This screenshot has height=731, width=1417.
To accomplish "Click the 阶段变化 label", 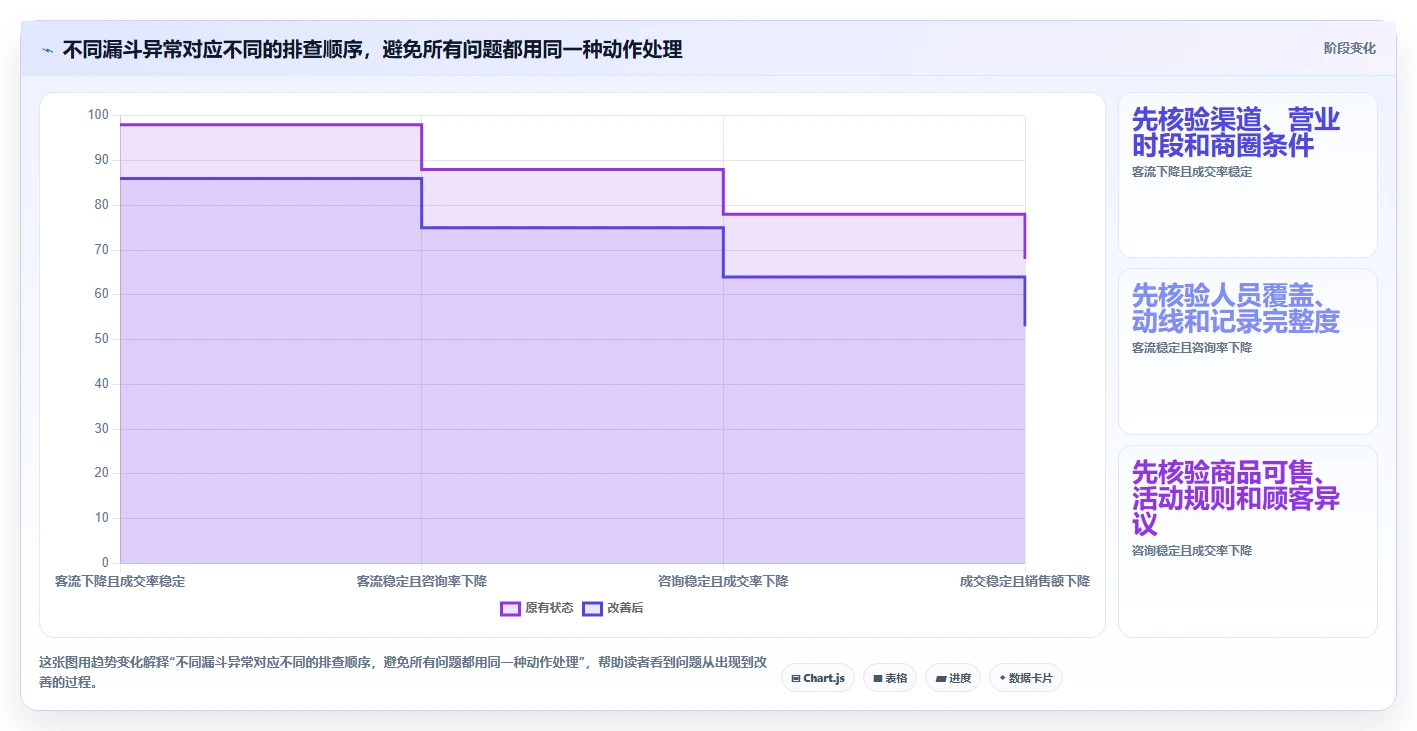I will click(1349, 48).
